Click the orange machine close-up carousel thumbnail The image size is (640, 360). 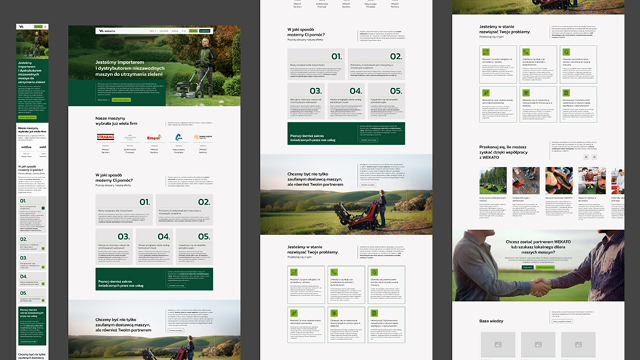click(x=559, y=180)
